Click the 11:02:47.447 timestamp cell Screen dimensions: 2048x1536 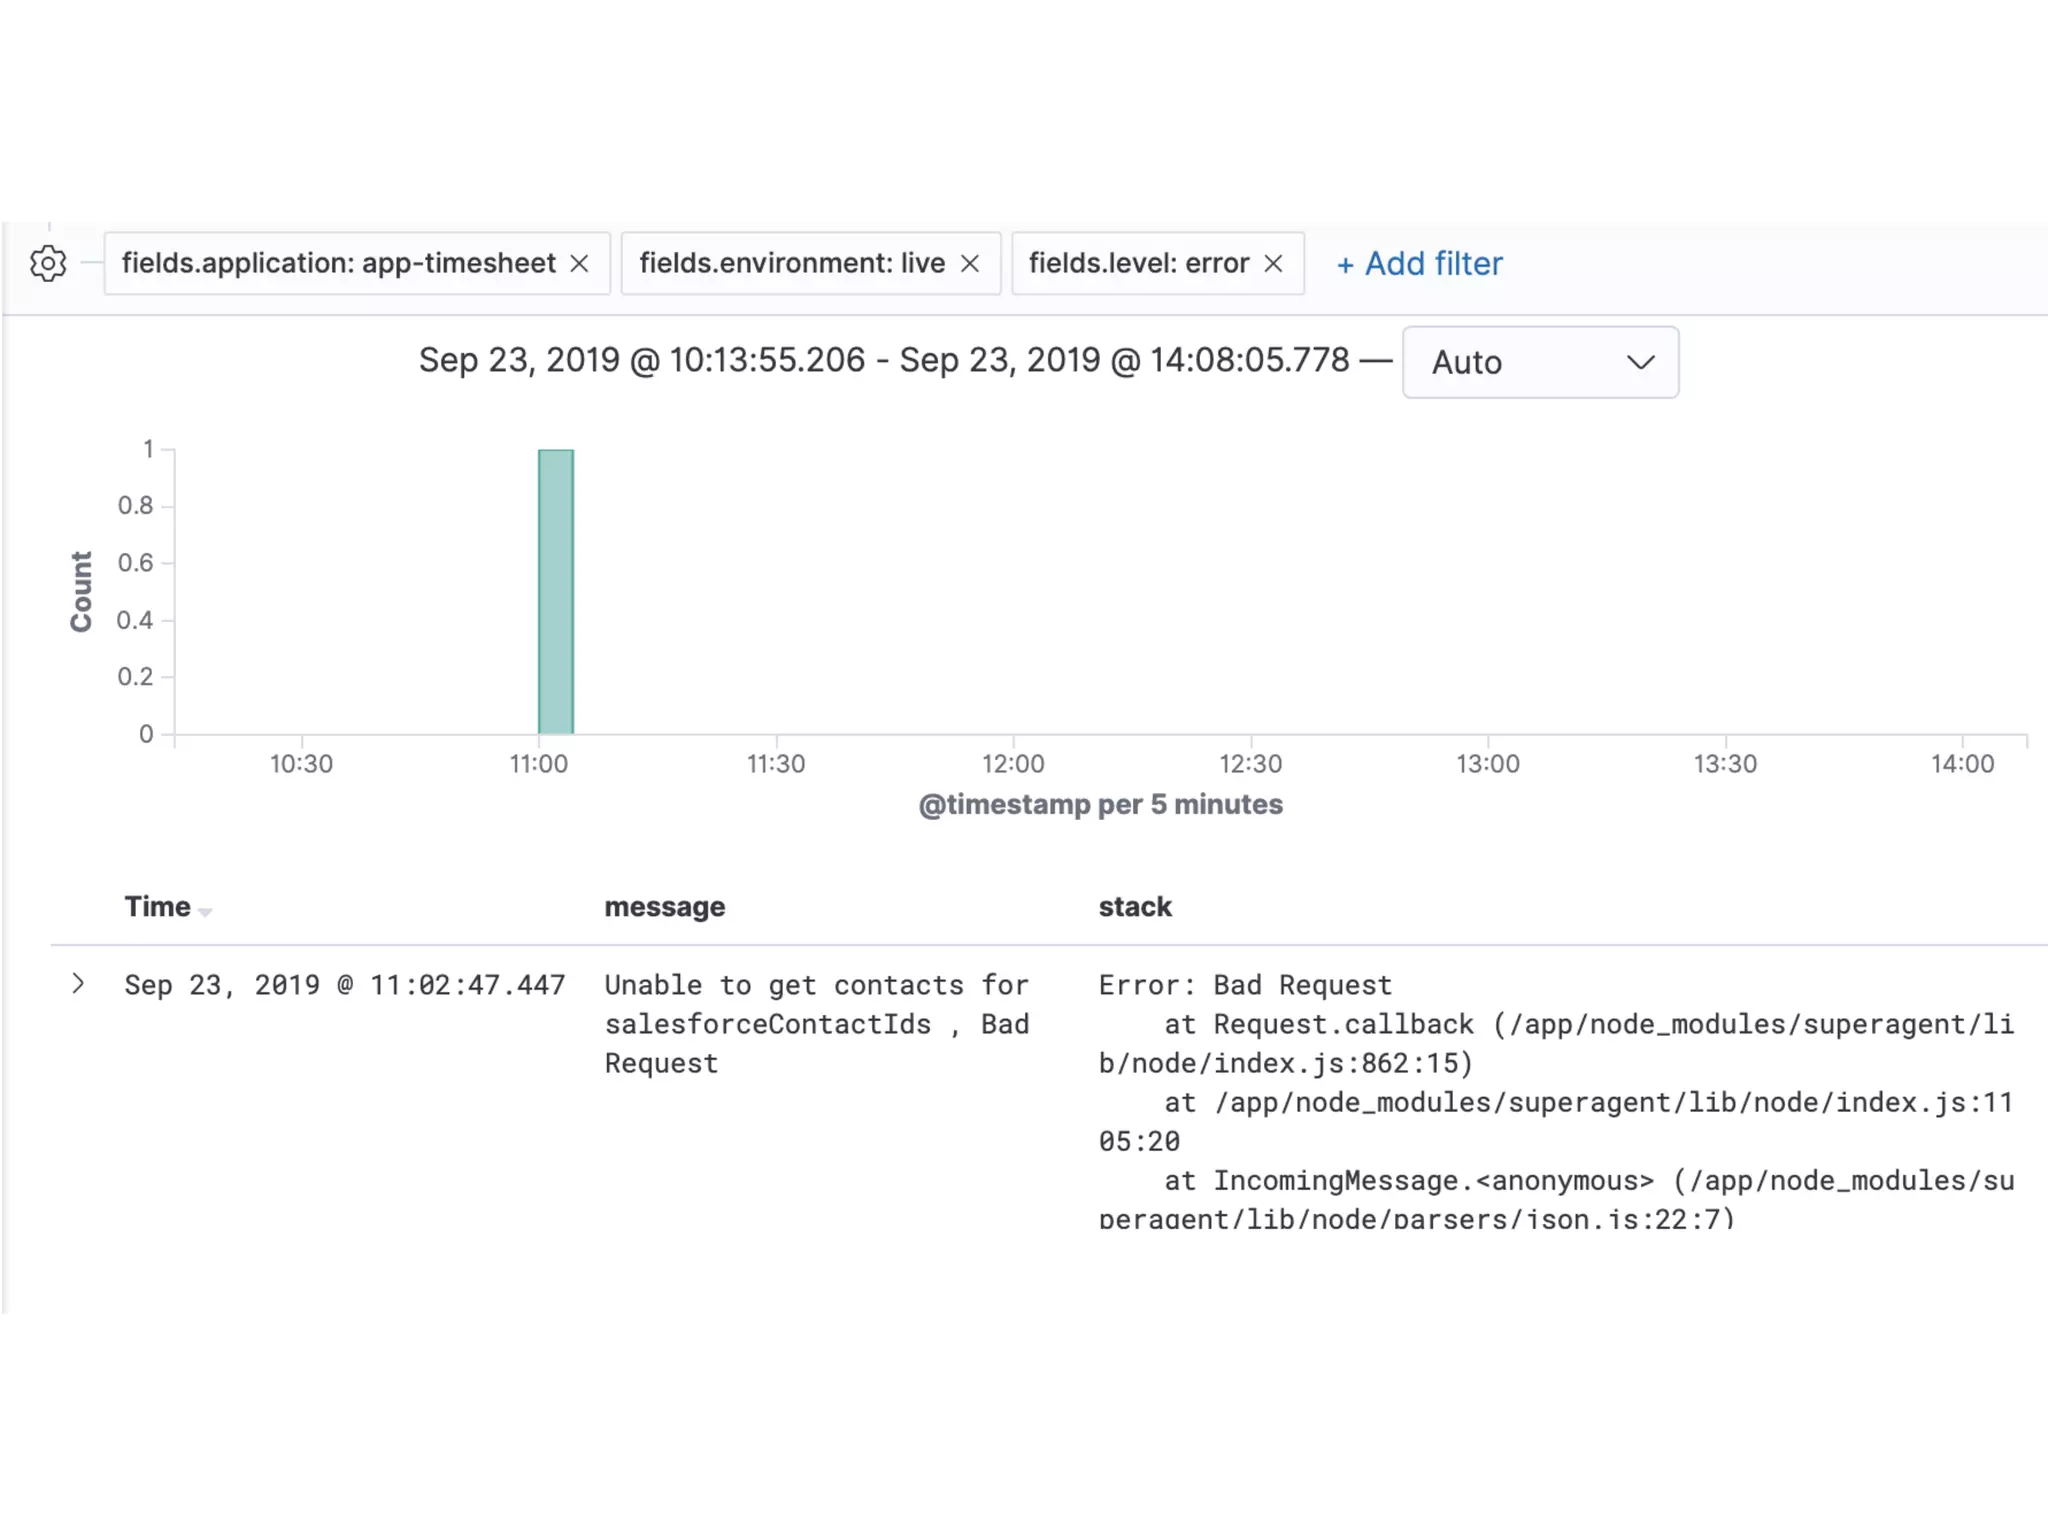tap(344, 985)
